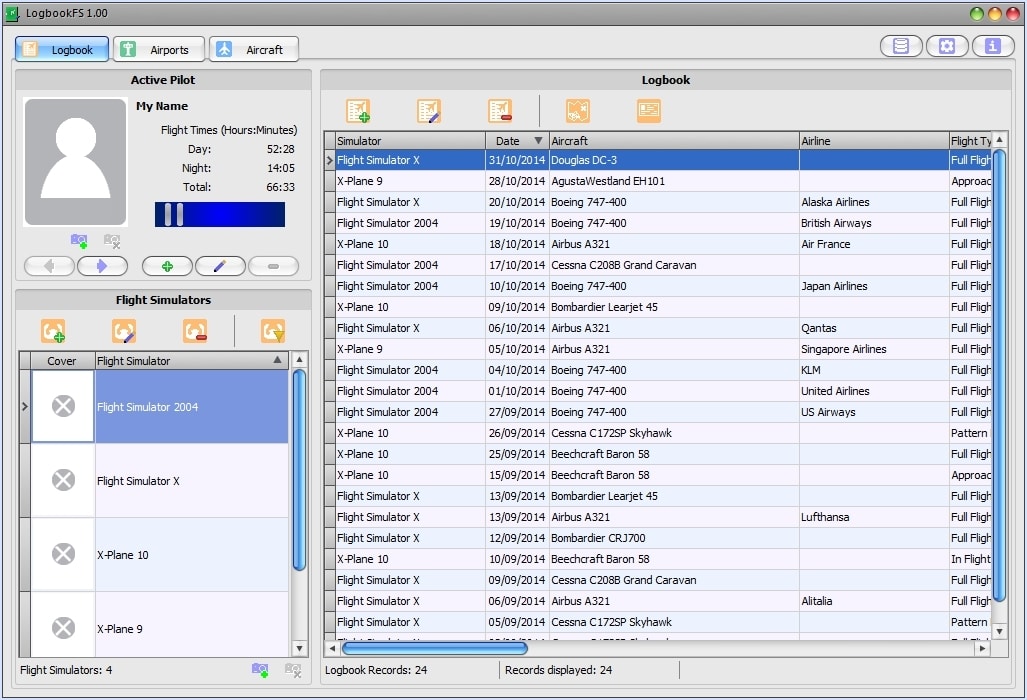1027x700 pixels.
Task: Open the Aircraft tab
Action: [254, 49]
